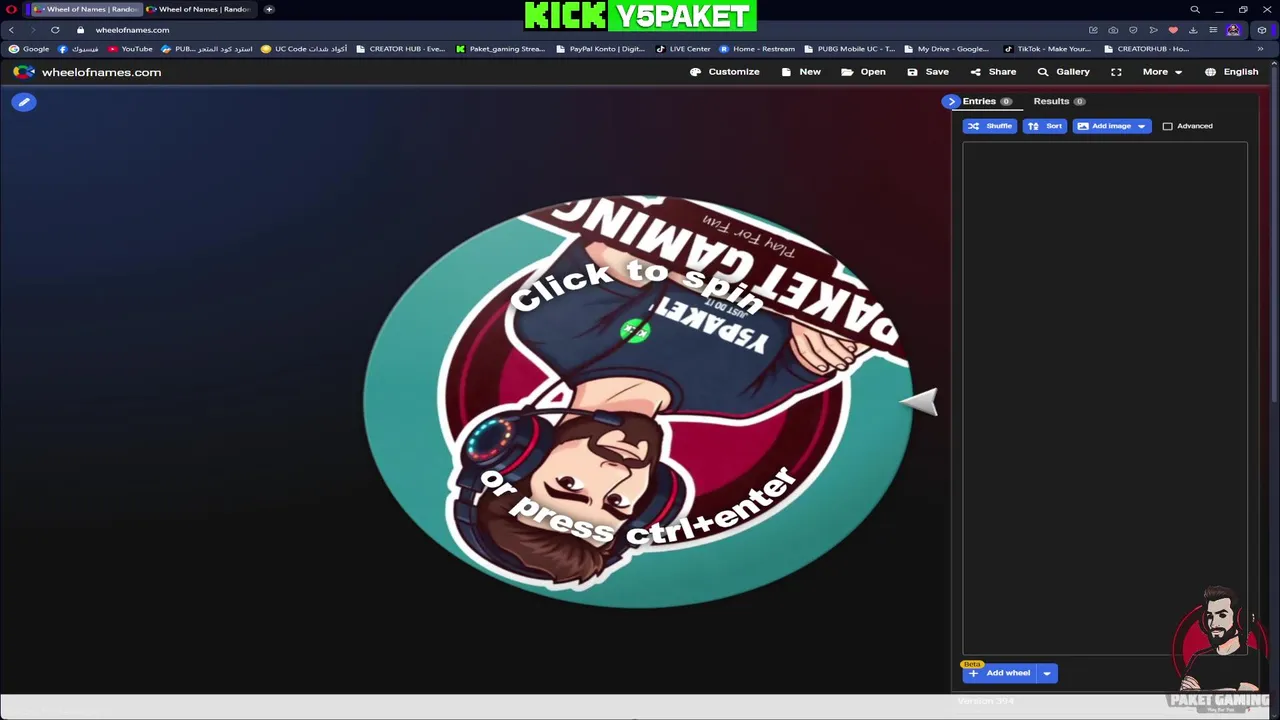The width and height of the screenshot is (1280, 720).
Task: Toggle fullscreen mode icon
Action: [x=1116, y=72]
